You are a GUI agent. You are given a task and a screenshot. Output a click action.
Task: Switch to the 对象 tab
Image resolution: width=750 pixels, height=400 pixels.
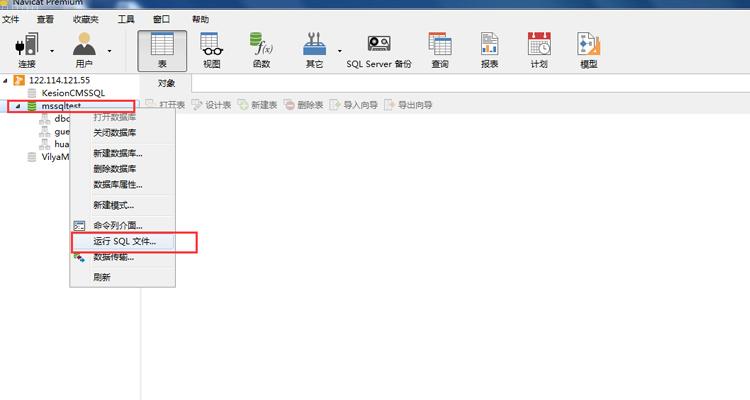(166, 83)
